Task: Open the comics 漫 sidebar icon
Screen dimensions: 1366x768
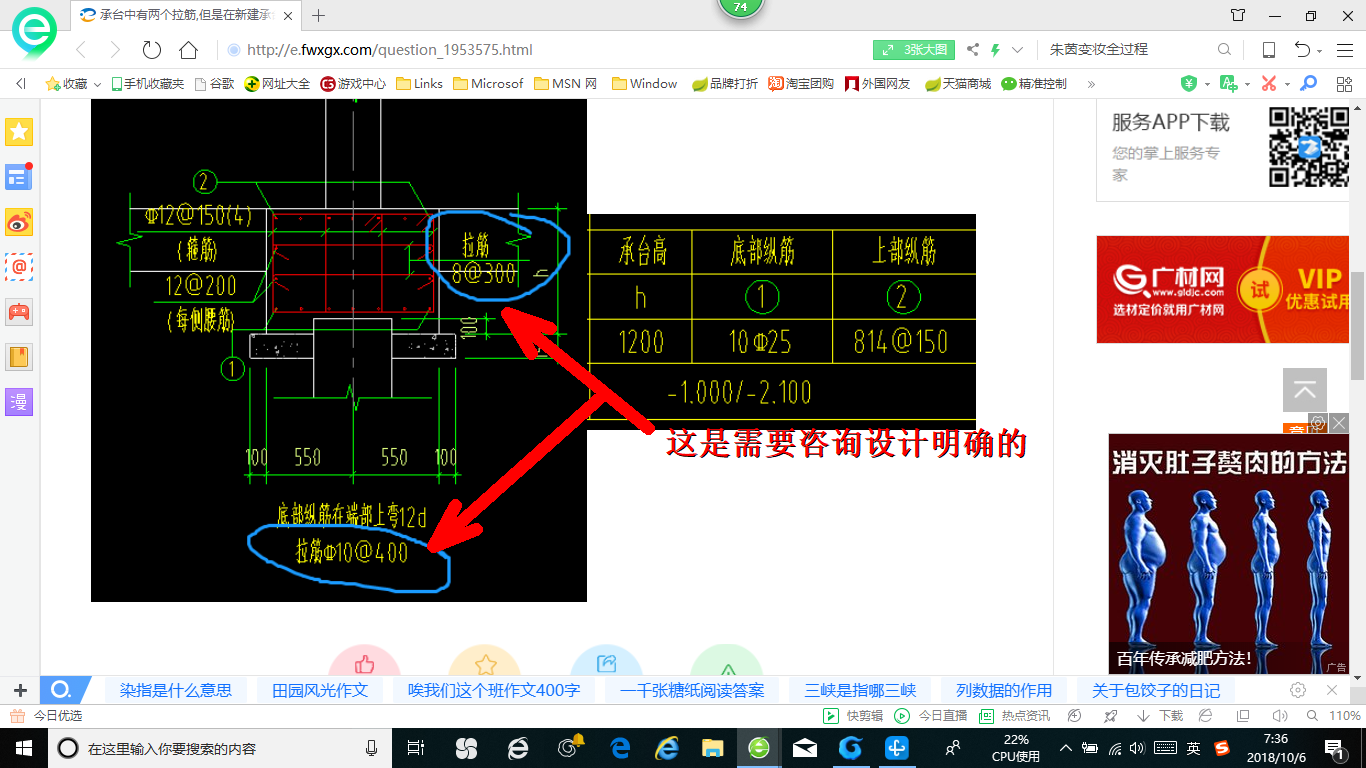Action: 19,402
